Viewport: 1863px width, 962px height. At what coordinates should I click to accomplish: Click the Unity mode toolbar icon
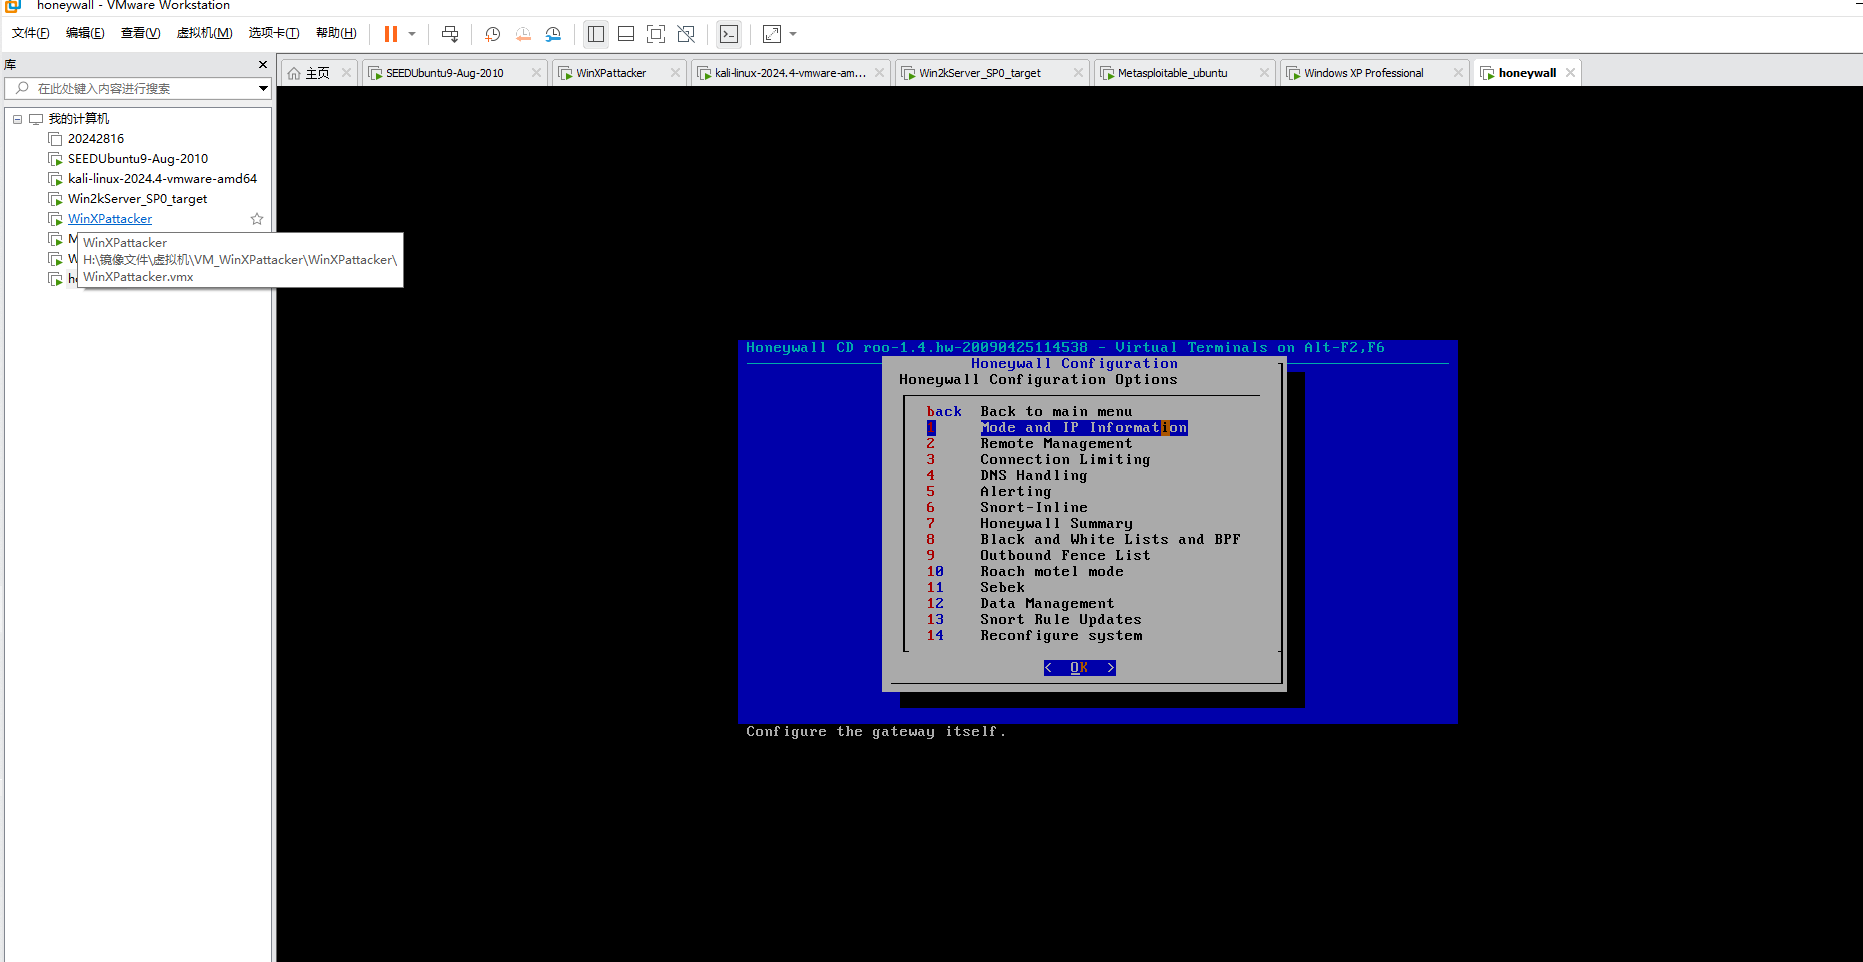686,34
